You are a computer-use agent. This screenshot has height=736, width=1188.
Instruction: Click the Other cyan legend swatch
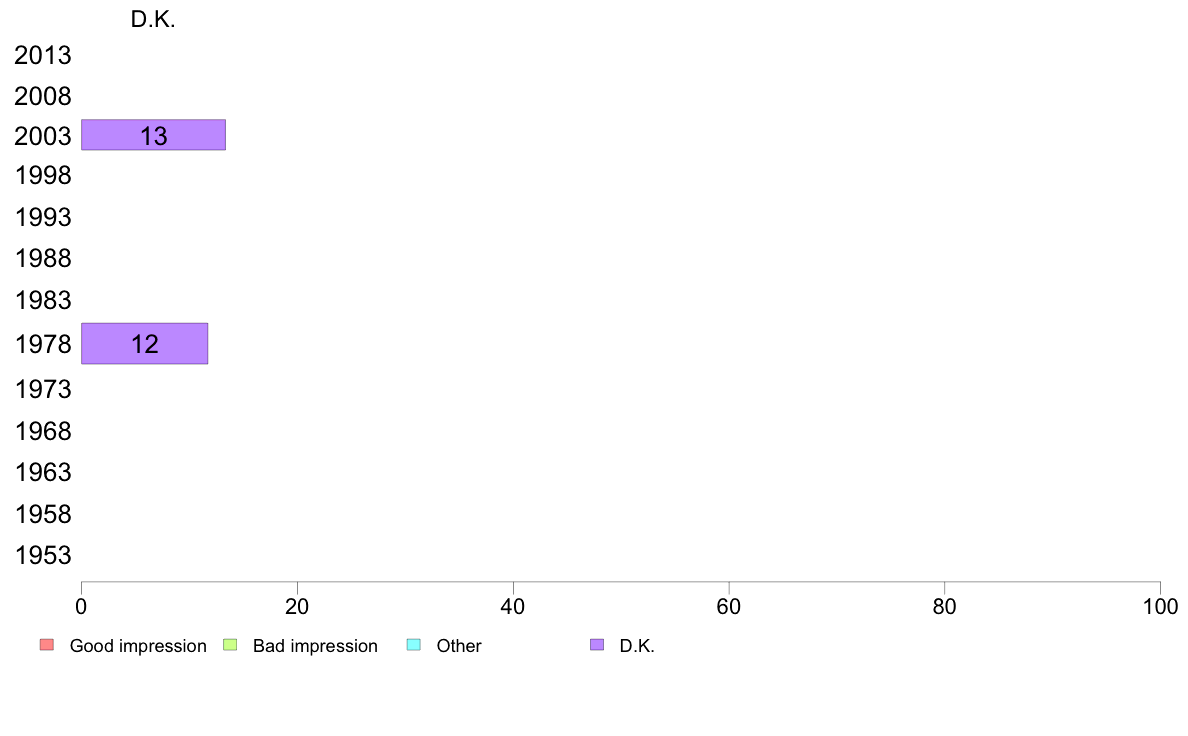pyautogui.click(x=414, y=645)
